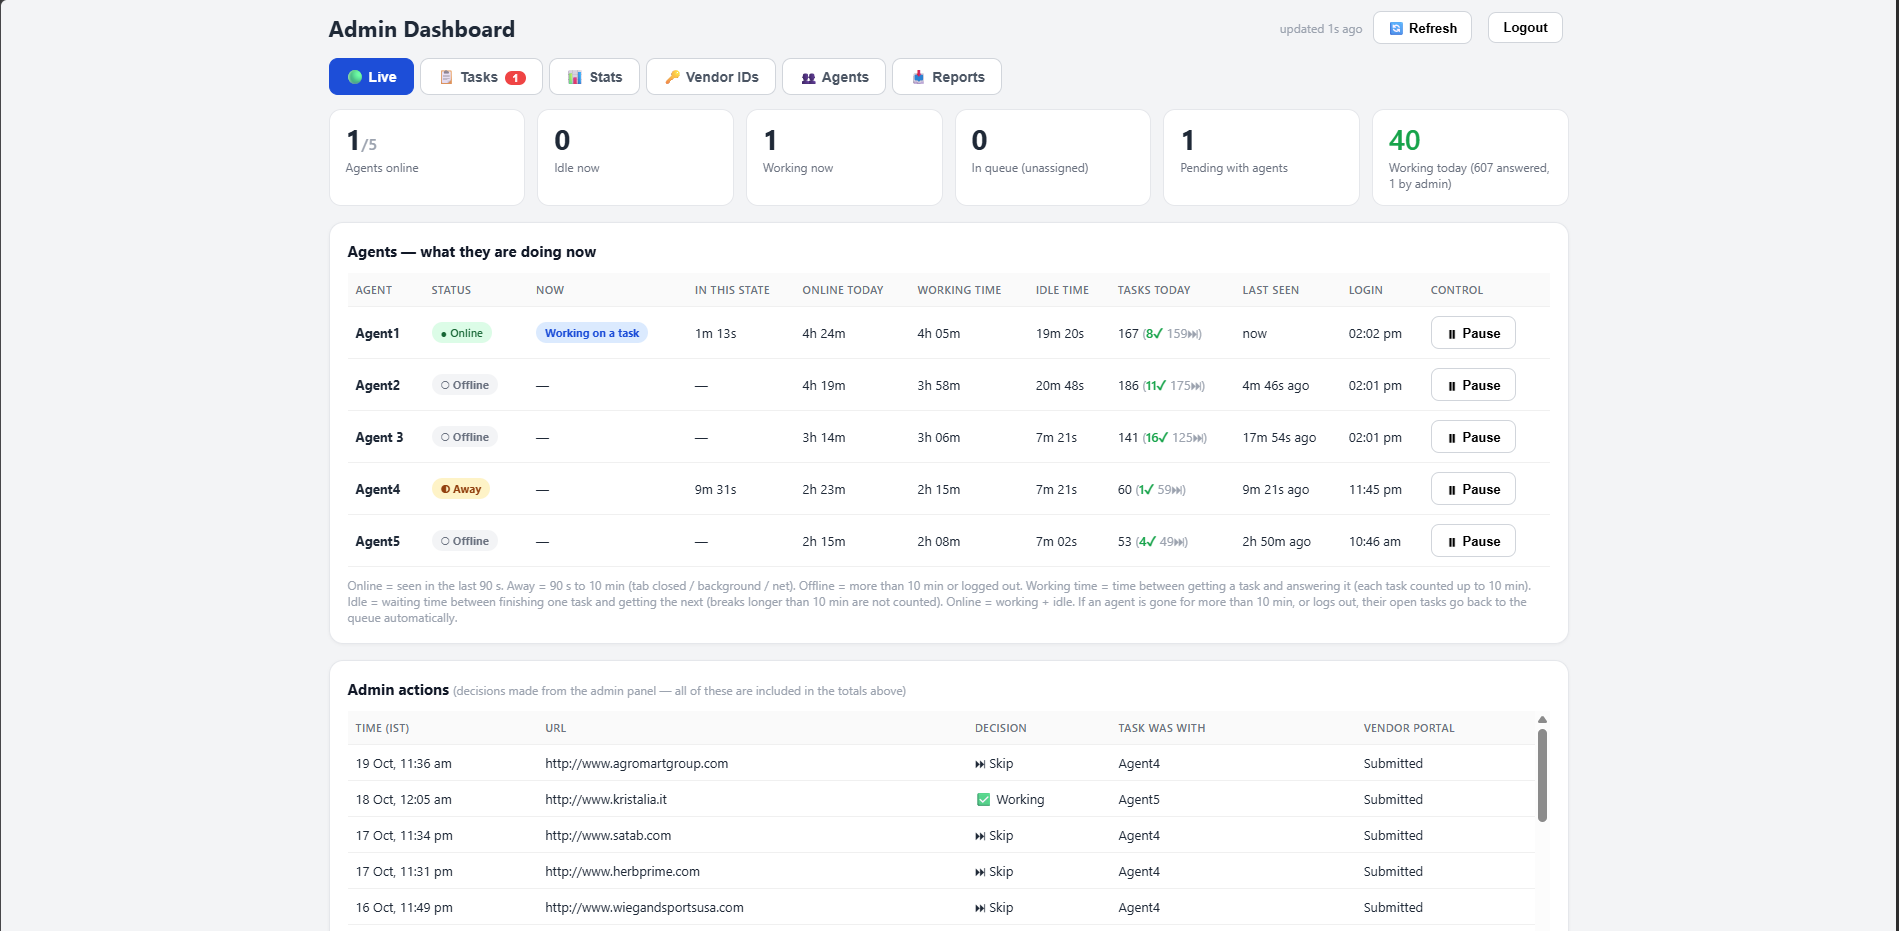Pause Agent1
This screenshot has width=1899, height=931.
point(1473,333)
